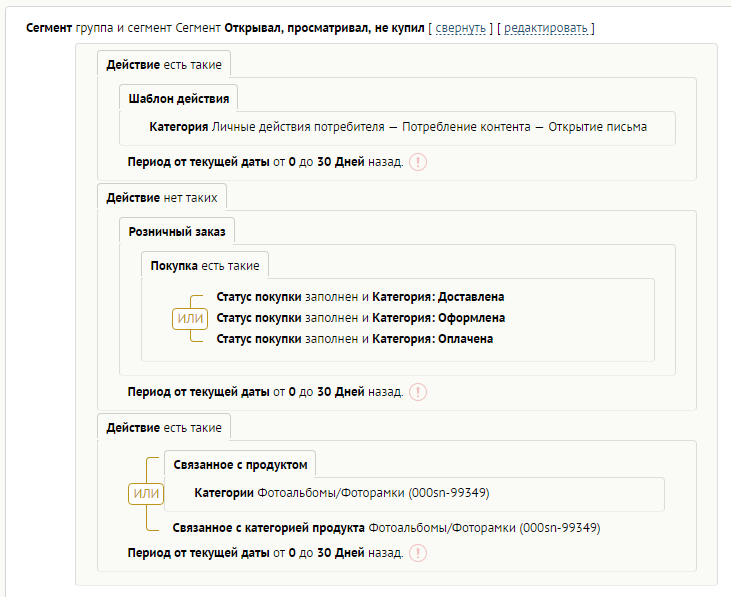Click the Связанное с категорией продукта condition line
This screenshot has width=731, height=597.
pos(385,528)
